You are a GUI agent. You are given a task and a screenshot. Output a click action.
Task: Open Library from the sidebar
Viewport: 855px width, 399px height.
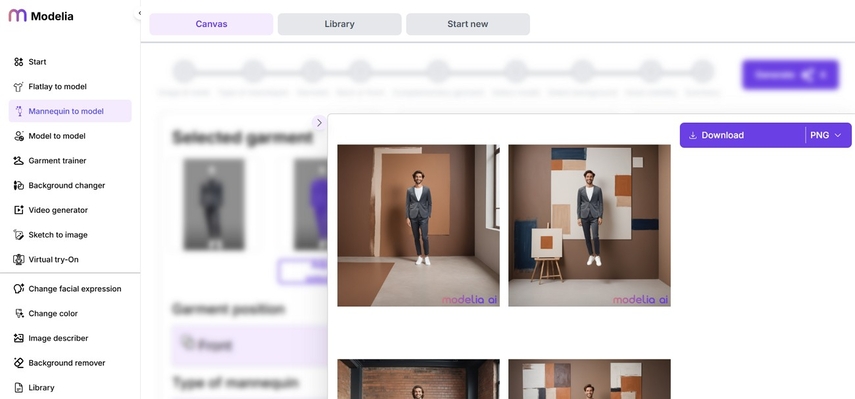(70, 388)
